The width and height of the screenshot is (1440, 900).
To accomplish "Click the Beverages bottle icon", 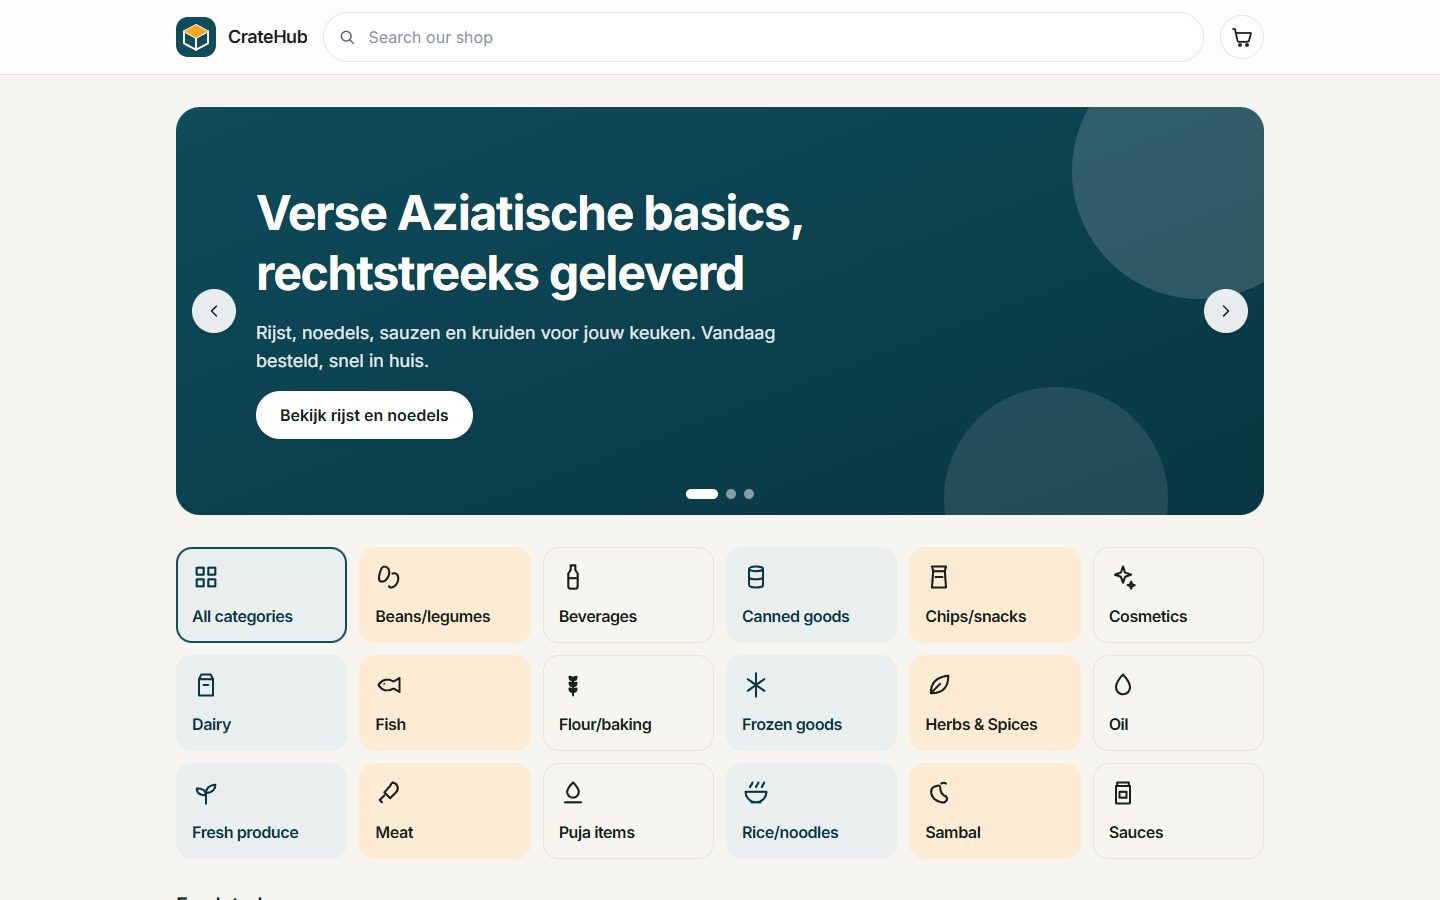I will click(x=573, y=577).
